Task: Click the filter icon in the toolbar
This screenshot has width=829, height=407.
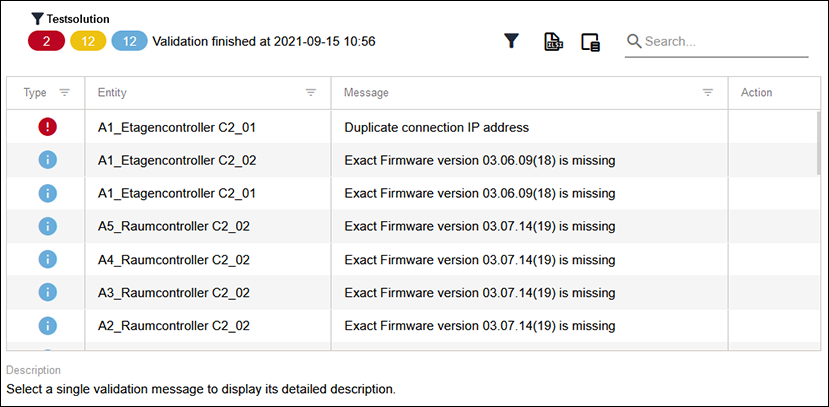Action: [510, 42]
